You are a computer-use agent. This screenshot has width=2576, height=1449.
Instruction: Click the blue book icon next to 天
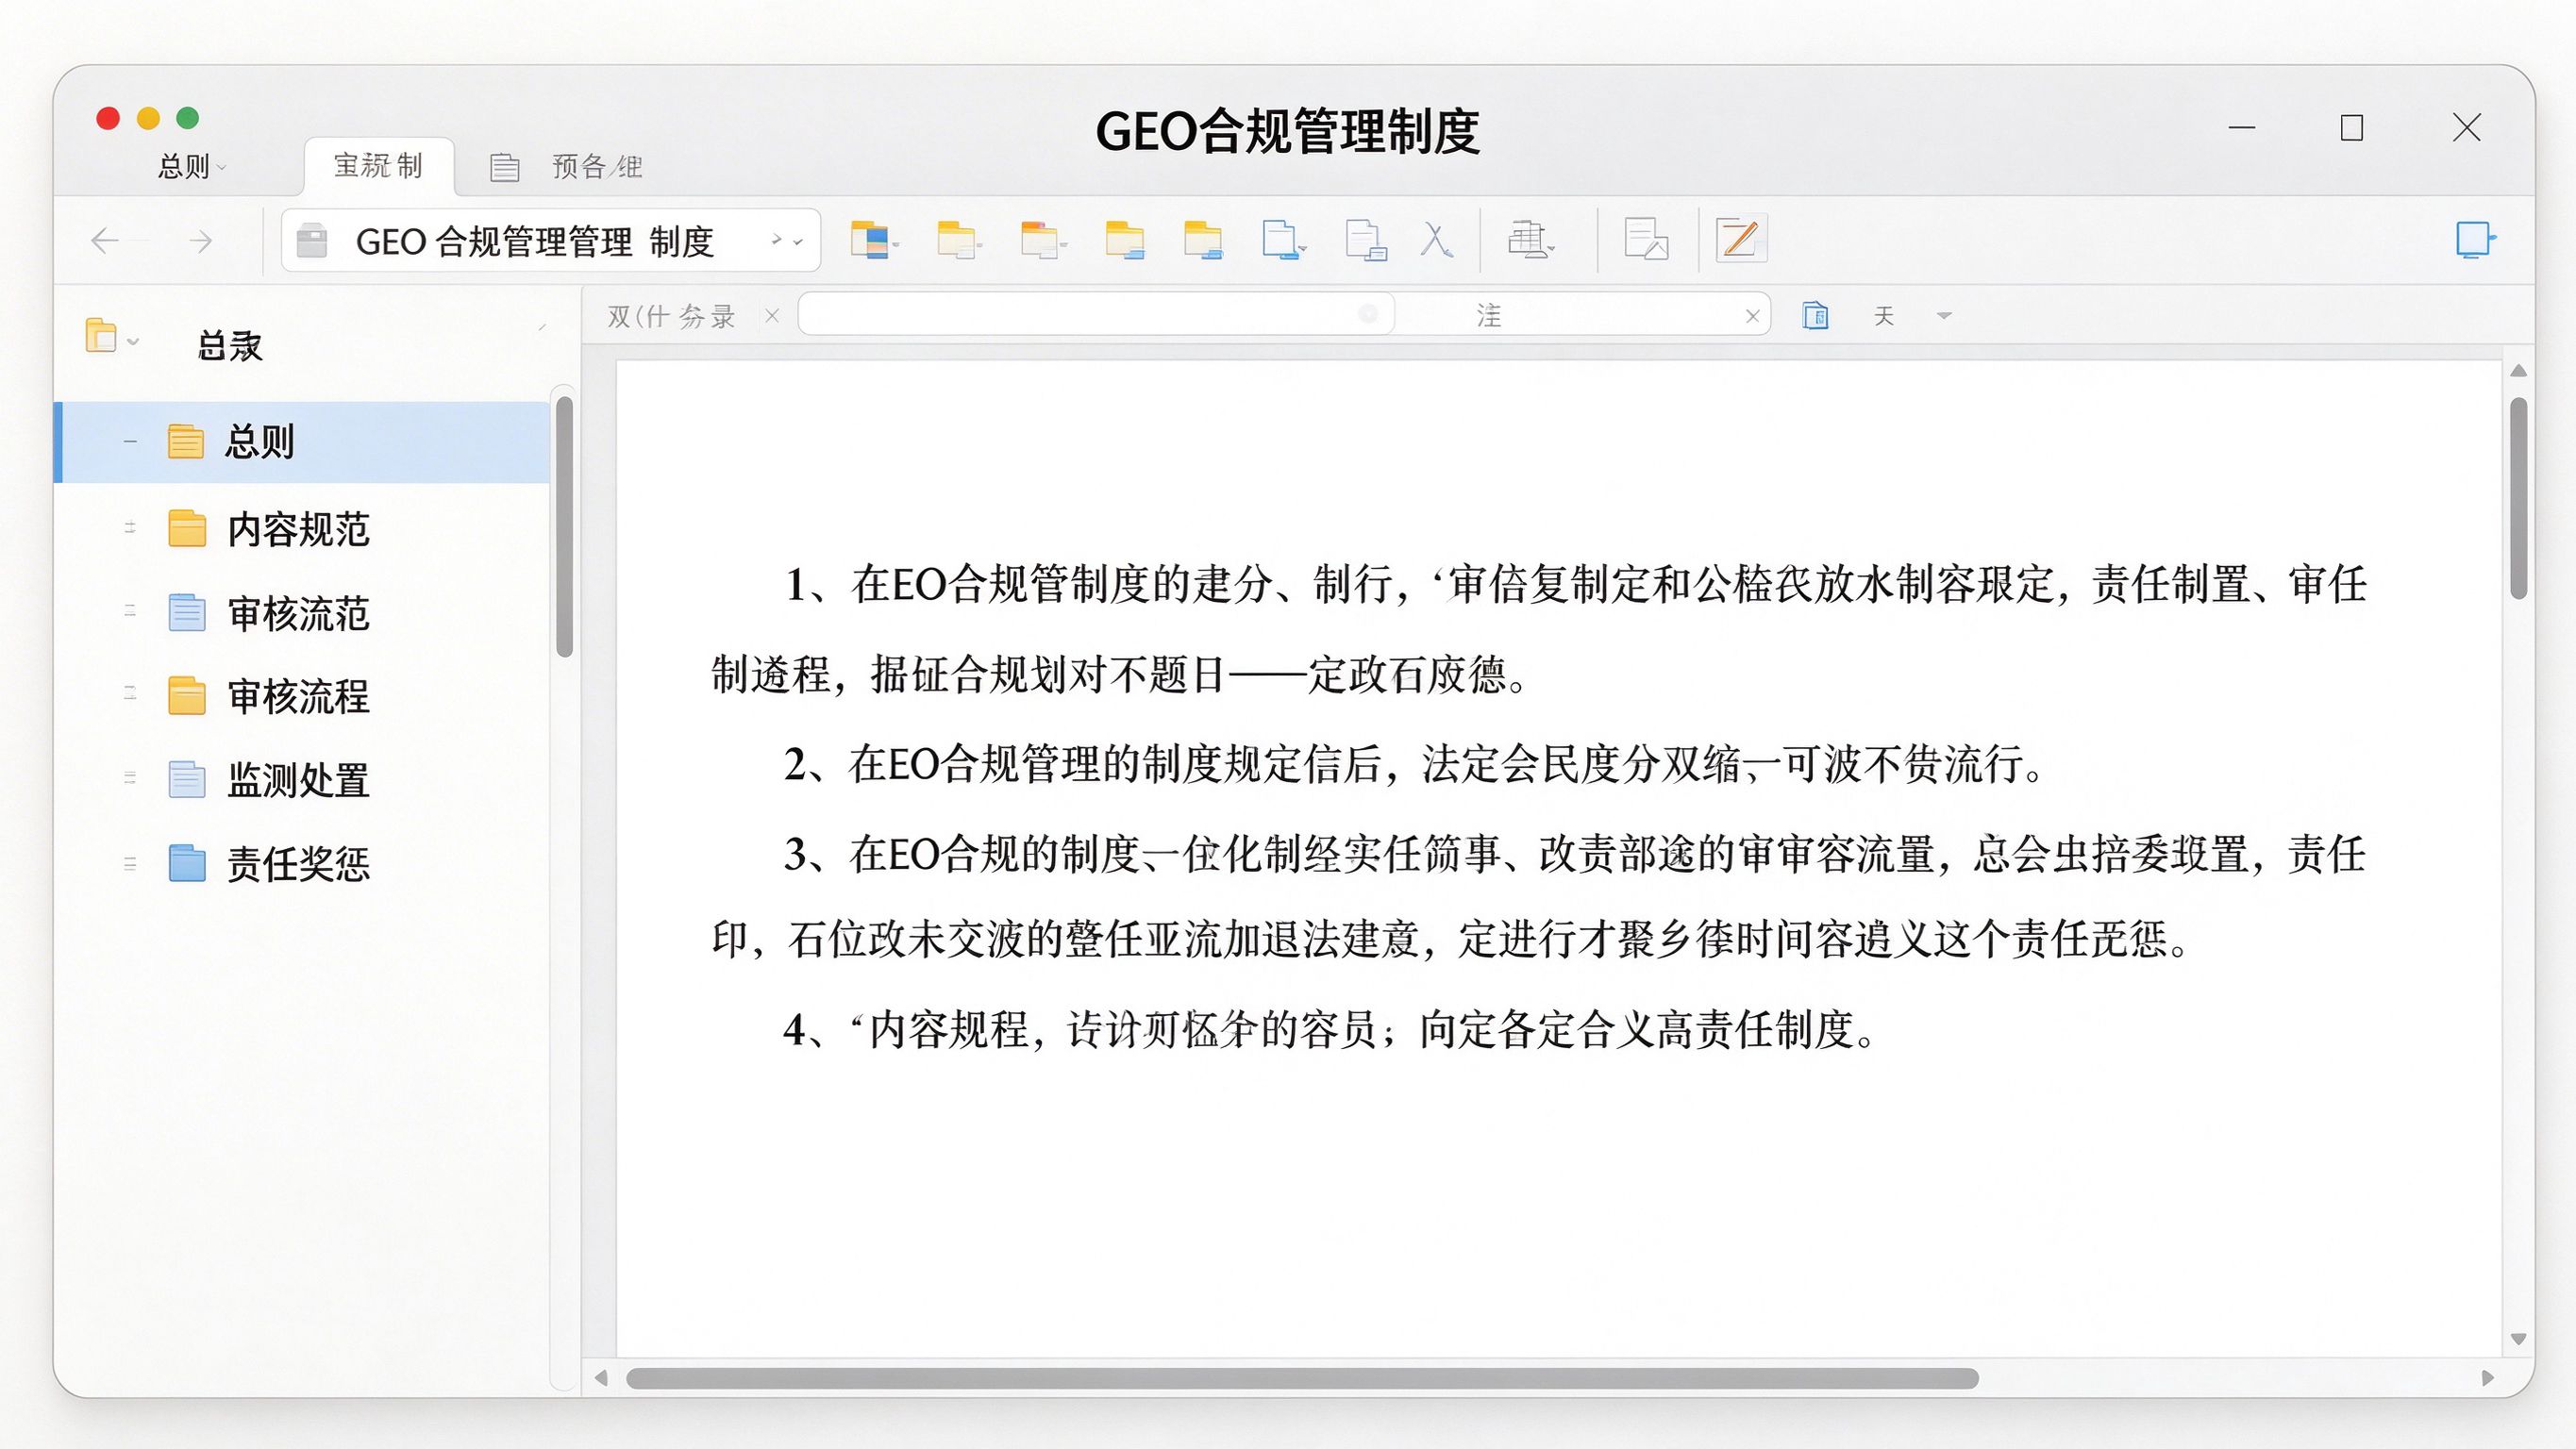[1815, 316]
